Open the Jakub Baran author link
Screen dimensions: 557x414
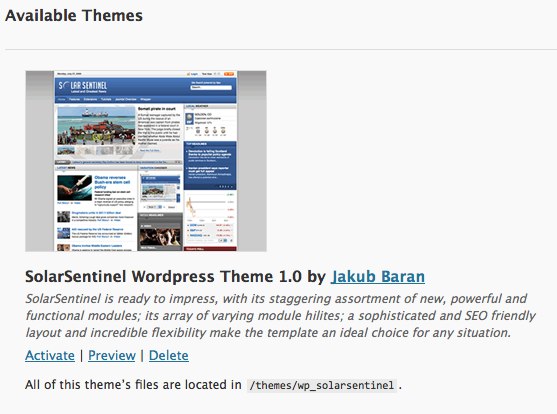[378, 276]
